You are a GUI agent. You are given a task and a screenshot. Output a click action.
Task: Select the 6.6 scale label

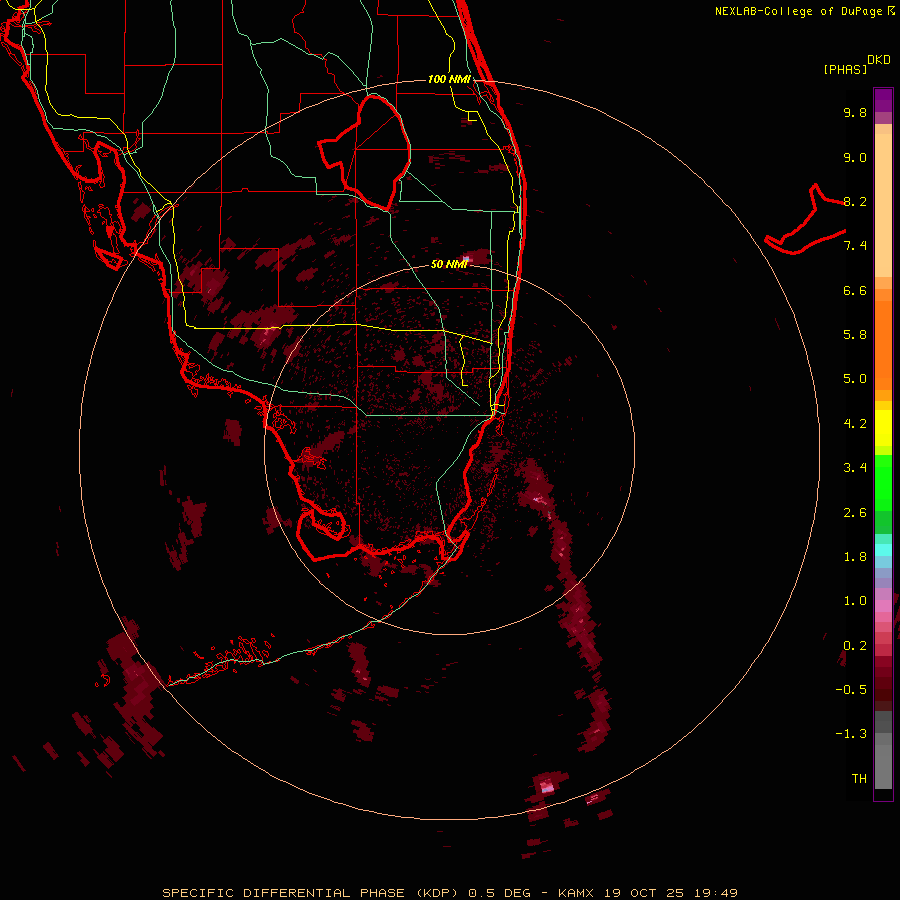pos(855,290)
